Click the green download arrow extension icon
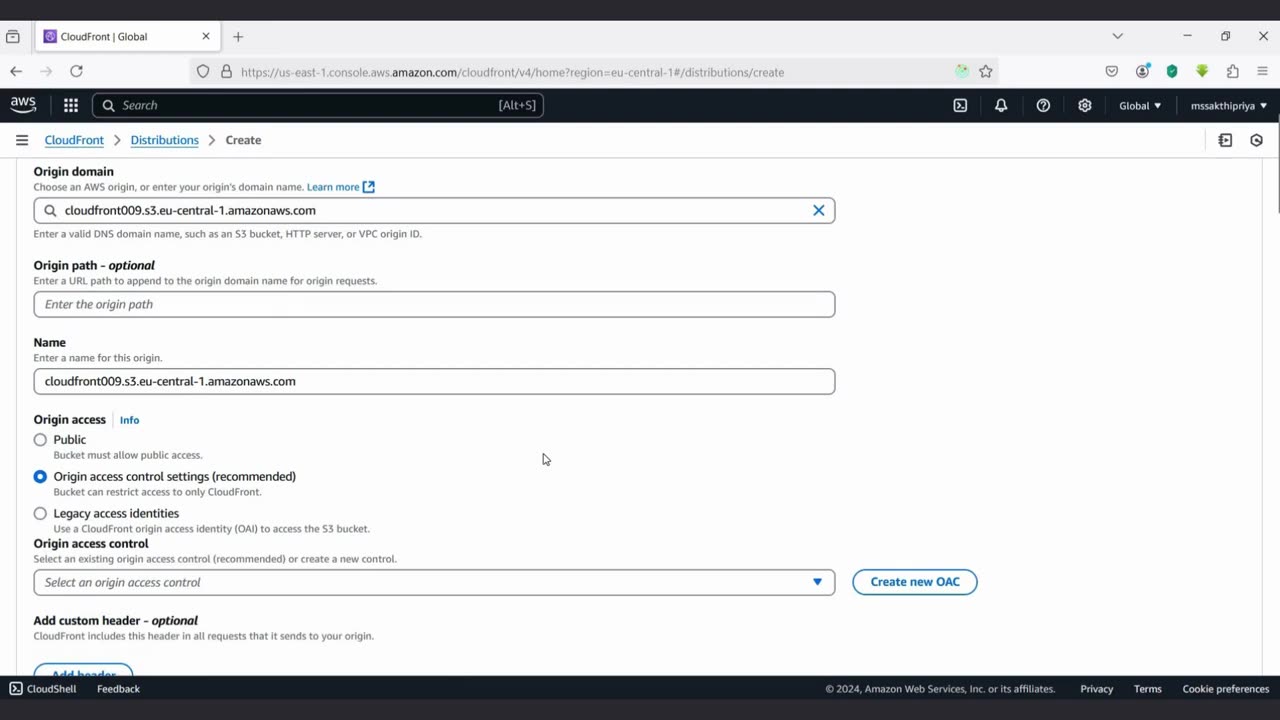Viewport: 1280px width, 720px height. 1202,71
